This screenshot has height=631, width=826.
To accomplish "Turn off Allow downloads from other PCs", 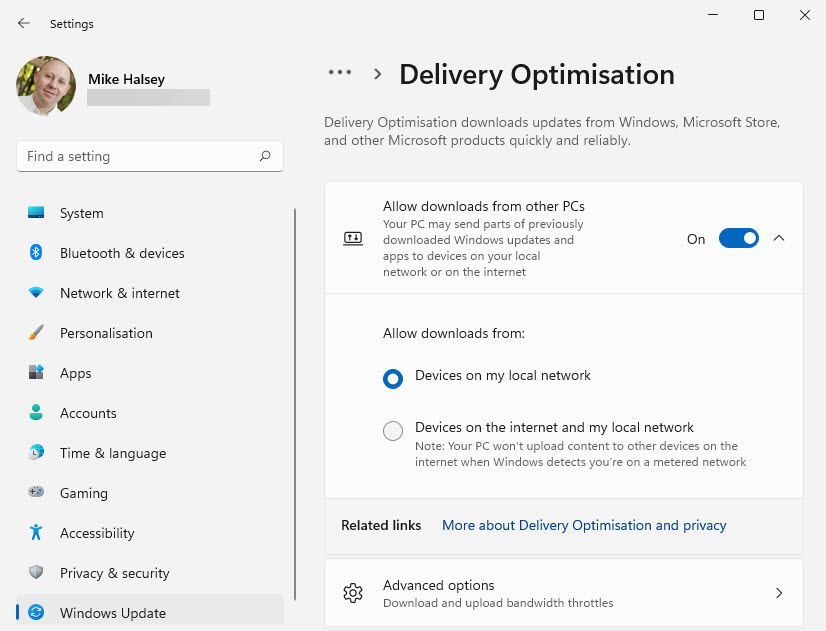I will [x=738, y=239].
